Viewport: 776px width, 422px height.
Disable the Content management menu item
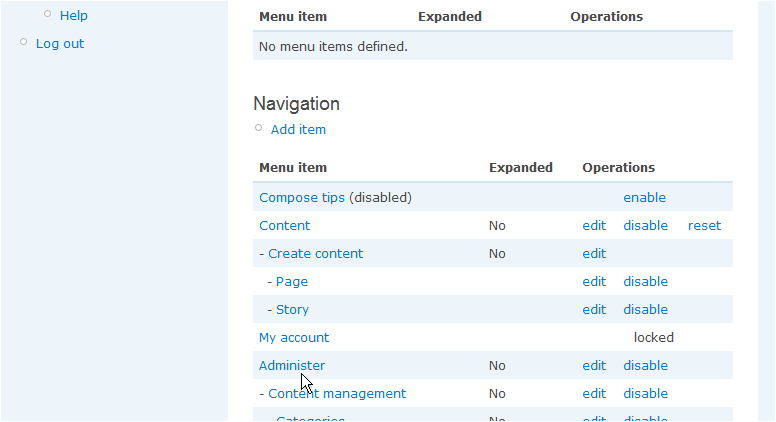tap(645, 393)
